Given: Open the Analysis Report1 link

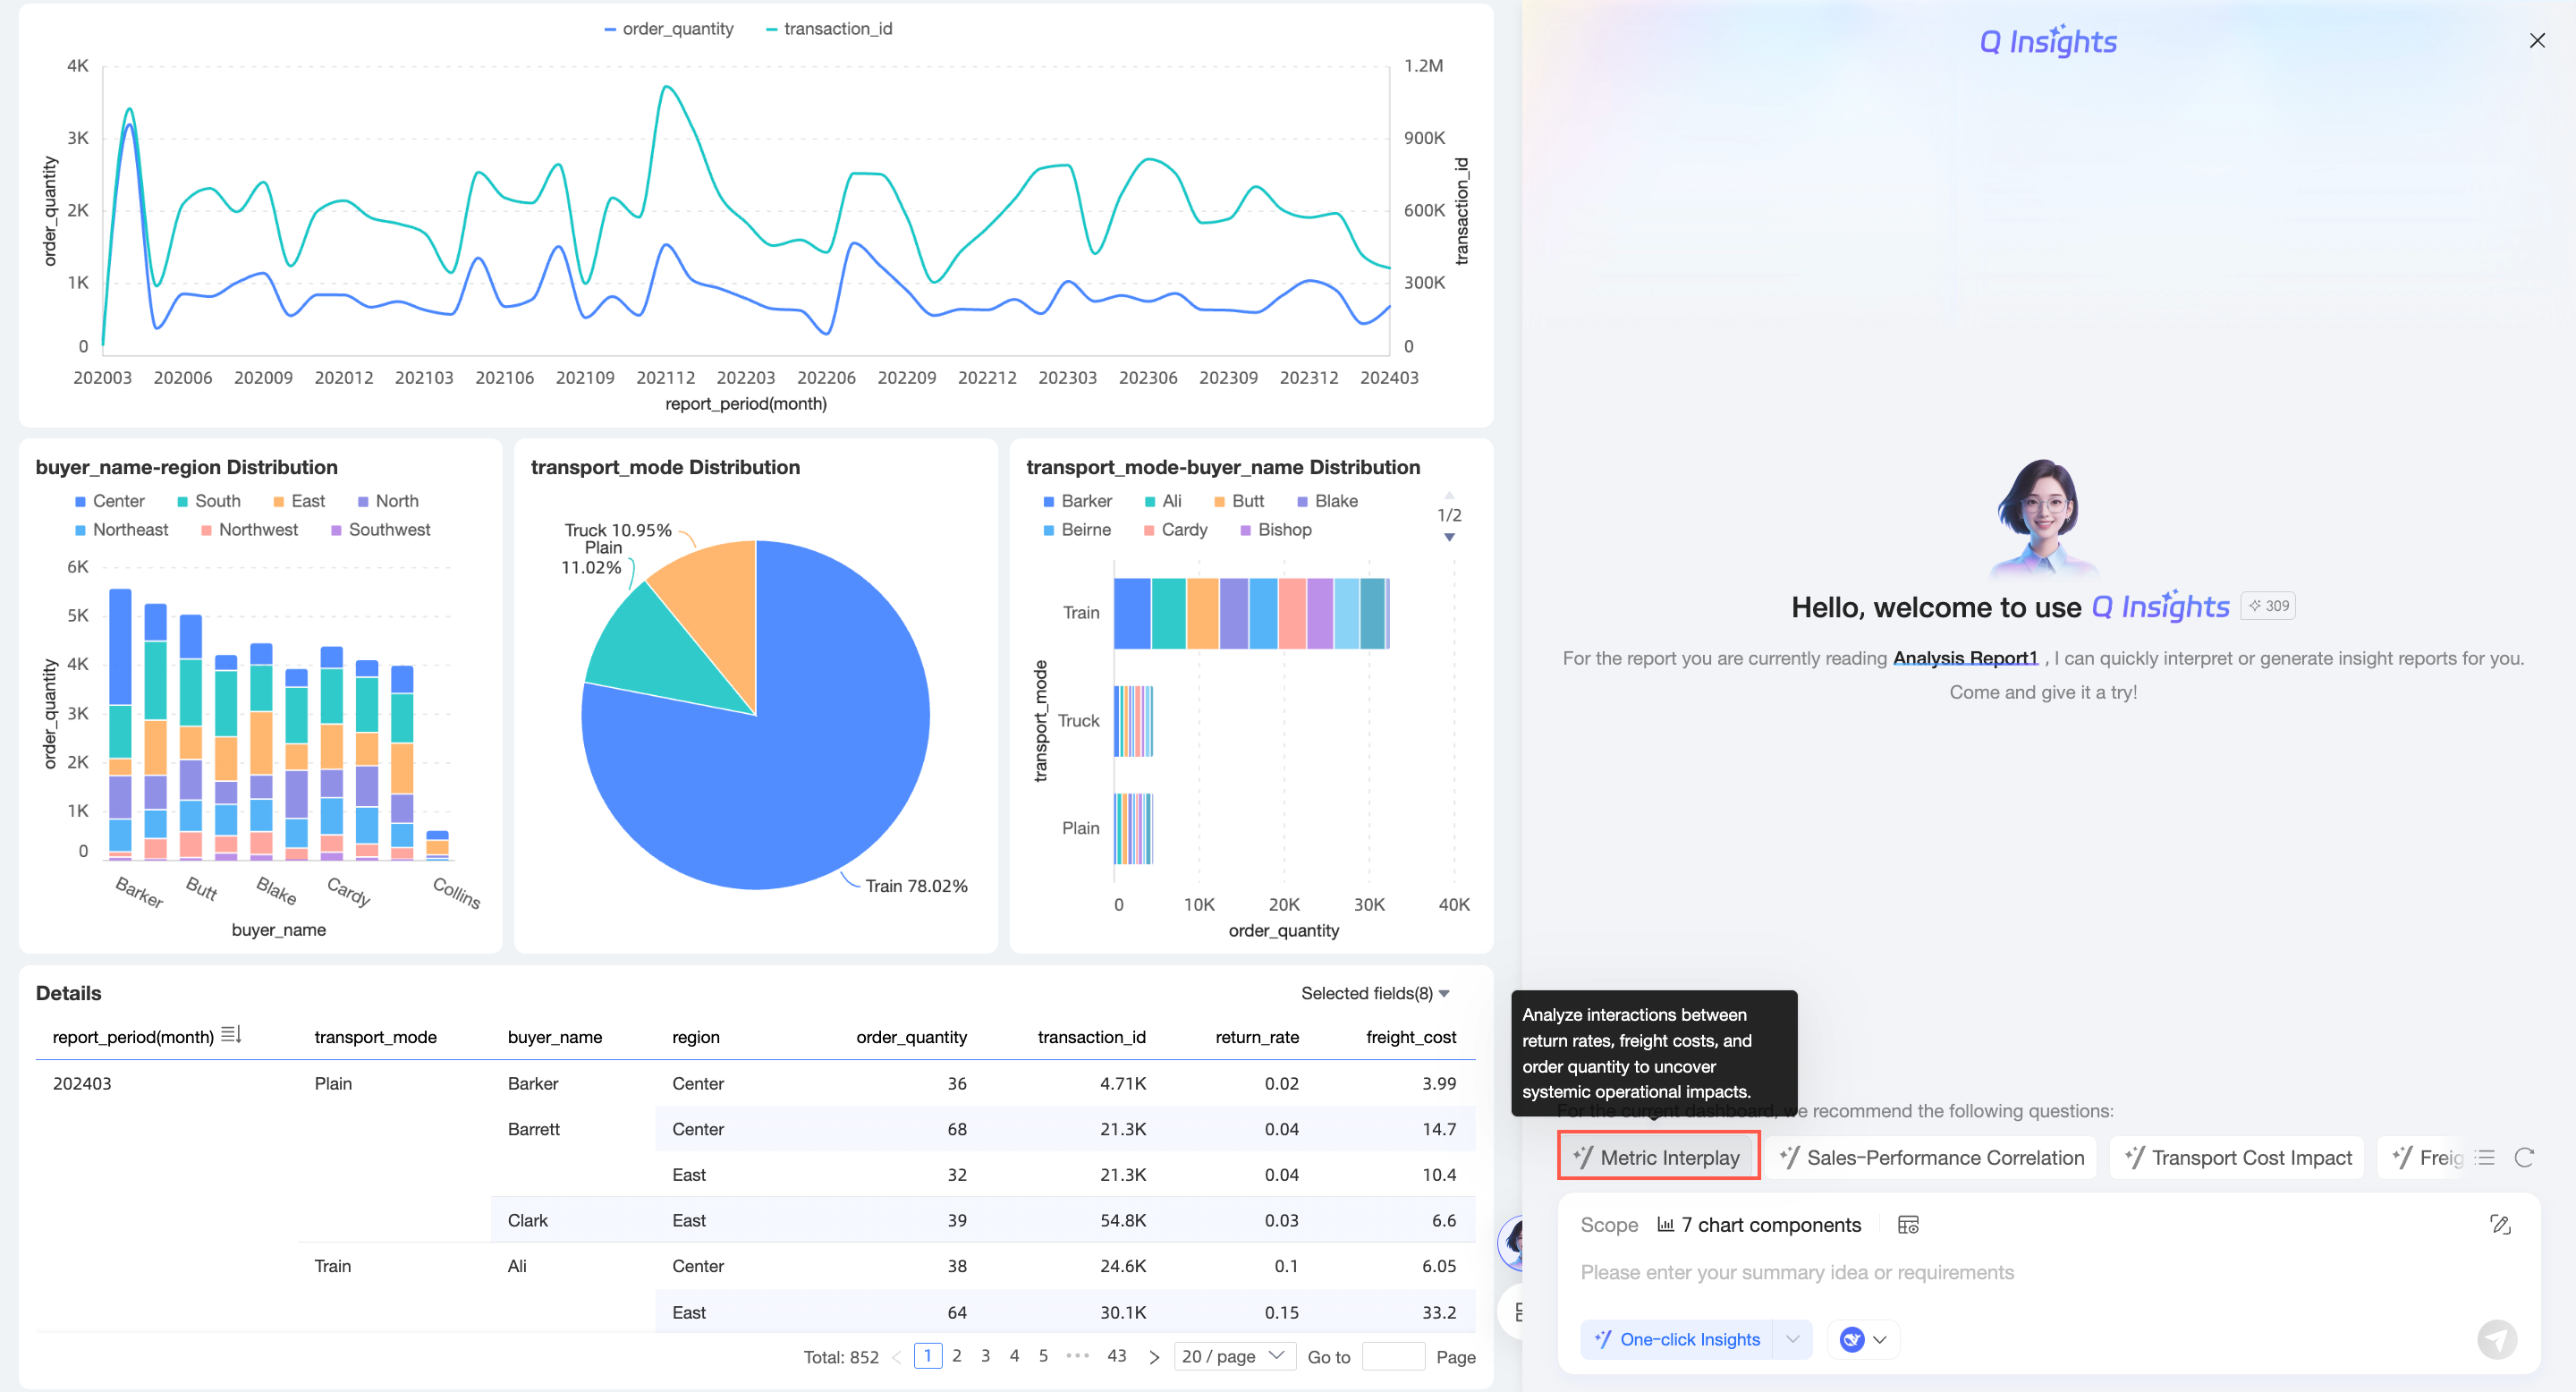Looking at the screenshot, I should 1965,658.
